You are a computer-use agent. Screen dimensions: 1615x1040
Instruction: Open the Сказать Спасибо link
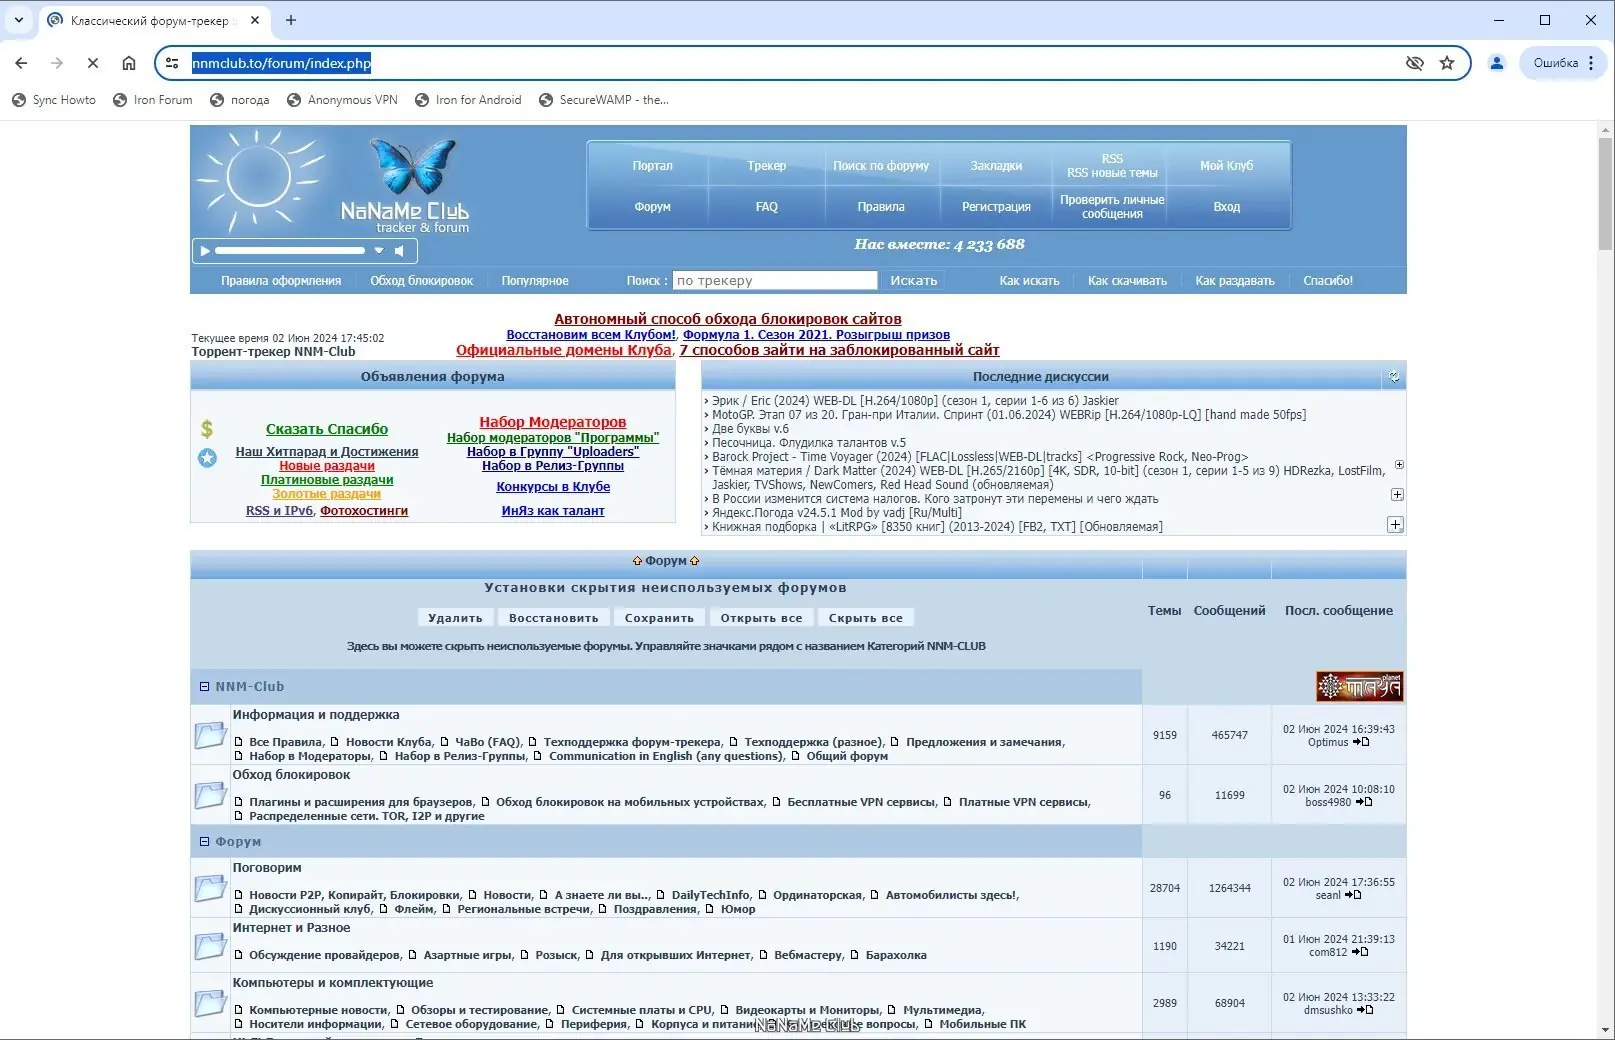(x=327, y=429)
